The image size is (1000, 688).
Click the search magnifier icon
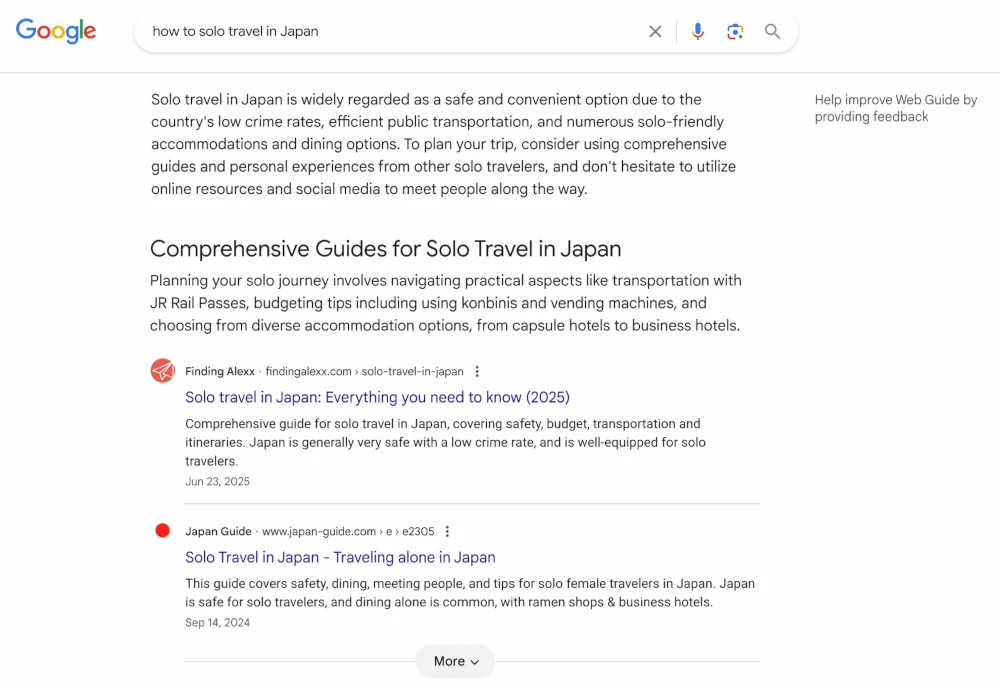[772, 31]
